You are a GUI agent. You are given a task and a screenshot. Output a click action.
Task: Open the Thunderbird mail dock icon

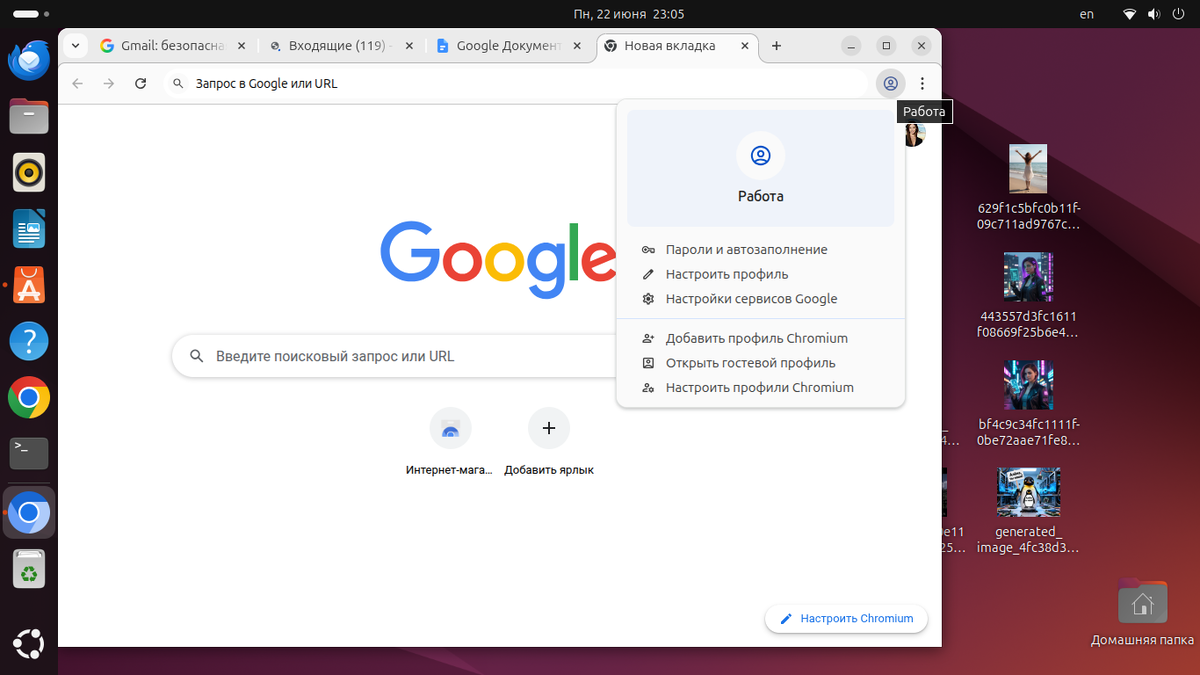29,60
